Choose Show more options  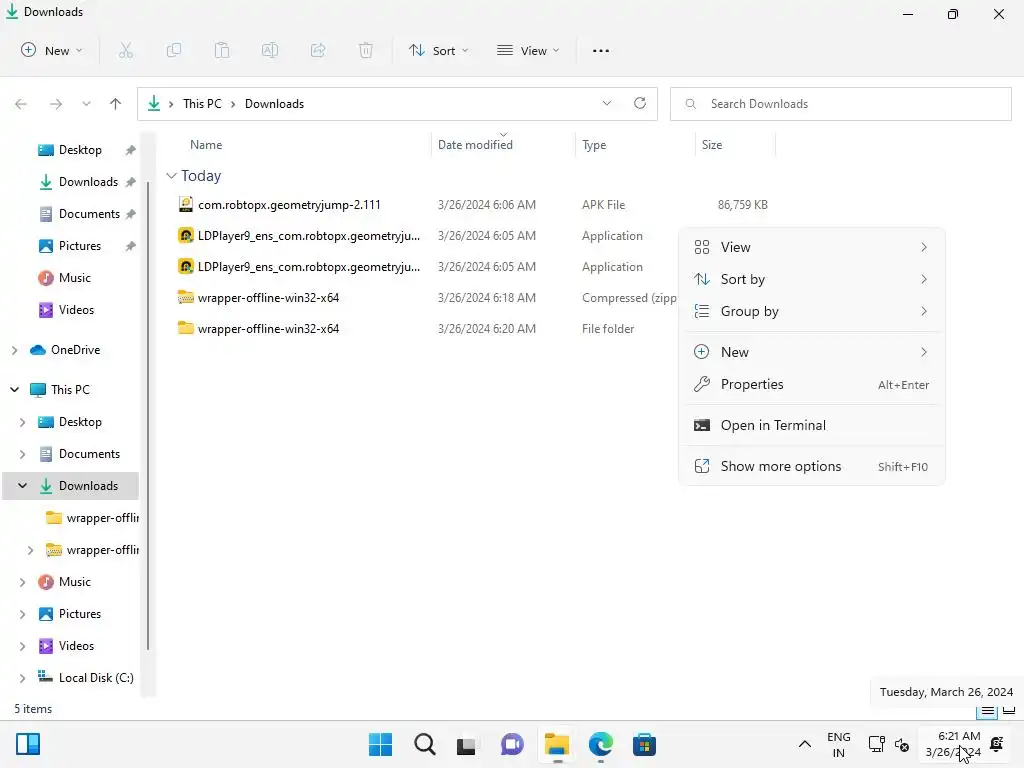tap(811, 466)
